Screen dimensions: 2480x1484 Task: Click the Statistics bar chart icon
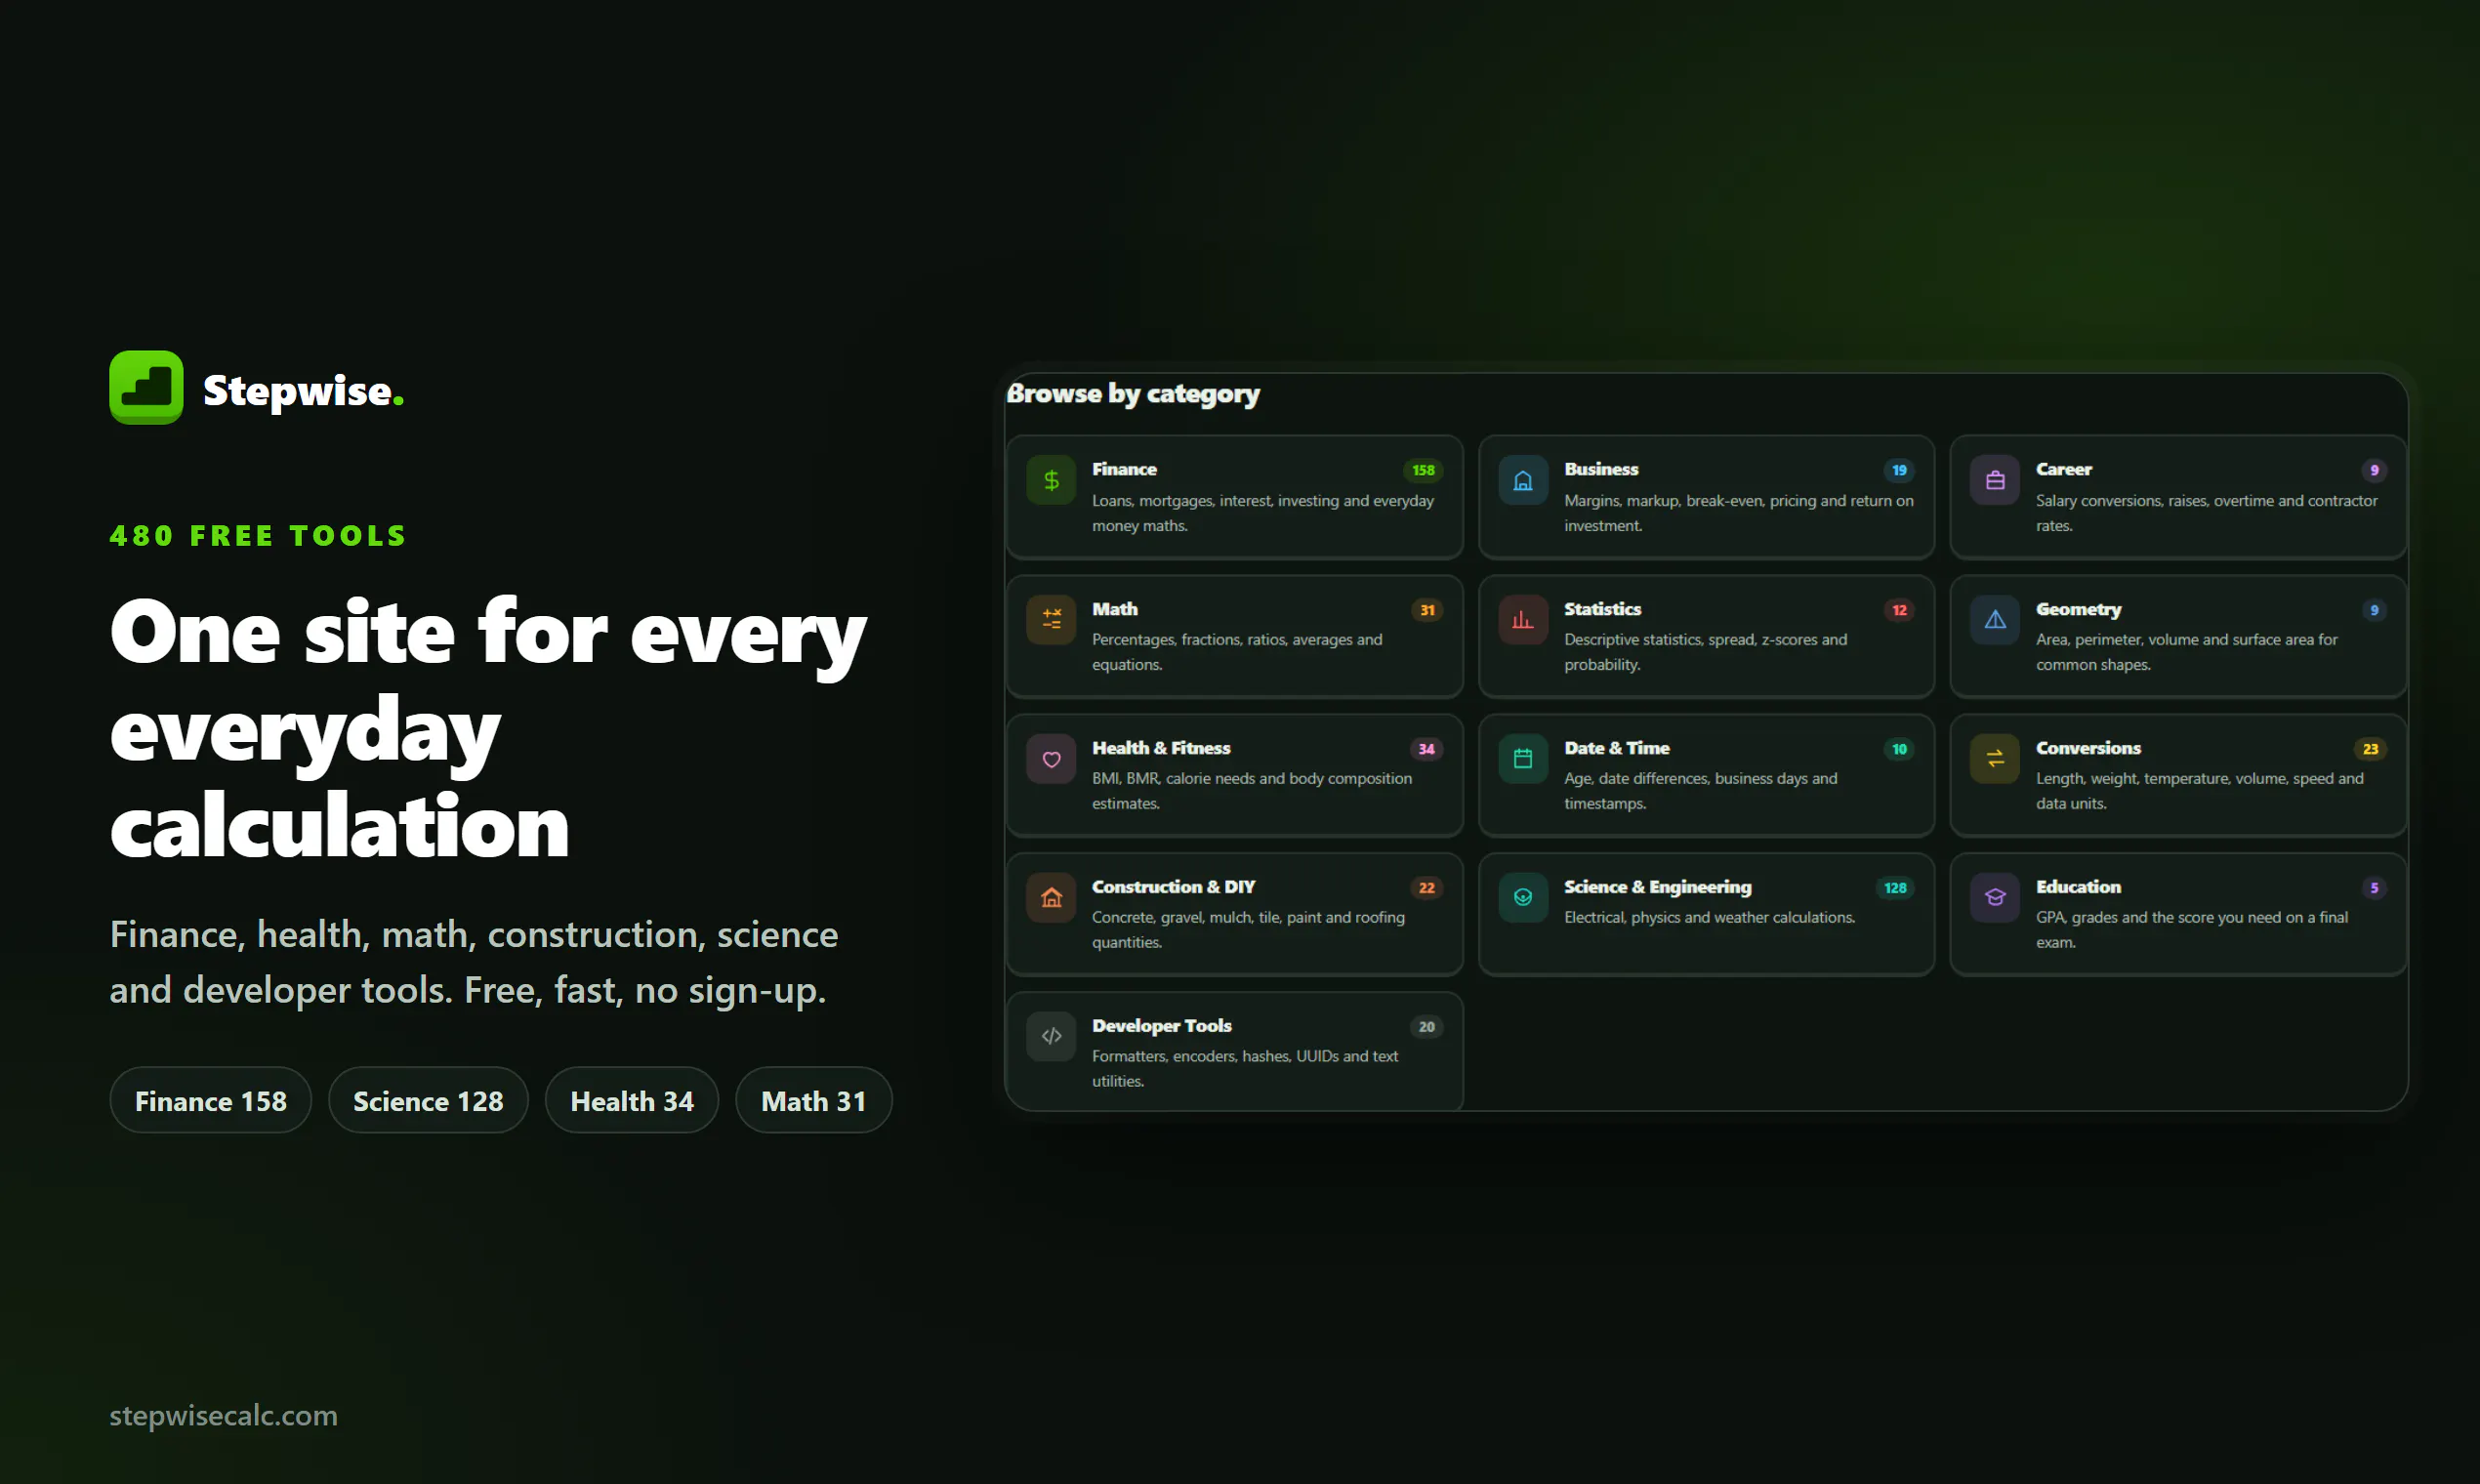tap(1523, 620)
